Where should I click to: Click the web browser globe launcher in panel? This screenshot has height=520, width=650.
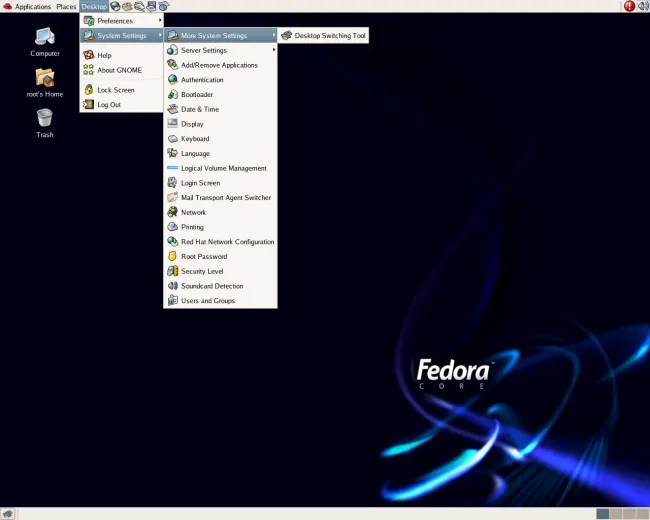[x=115, y=6]
